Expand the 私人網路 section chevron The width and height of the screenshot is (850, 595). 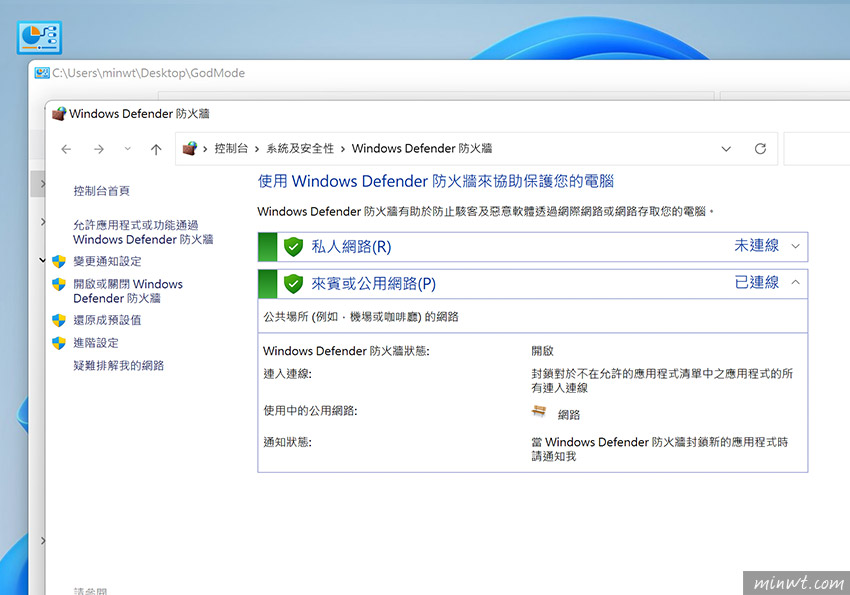[795, 247]
